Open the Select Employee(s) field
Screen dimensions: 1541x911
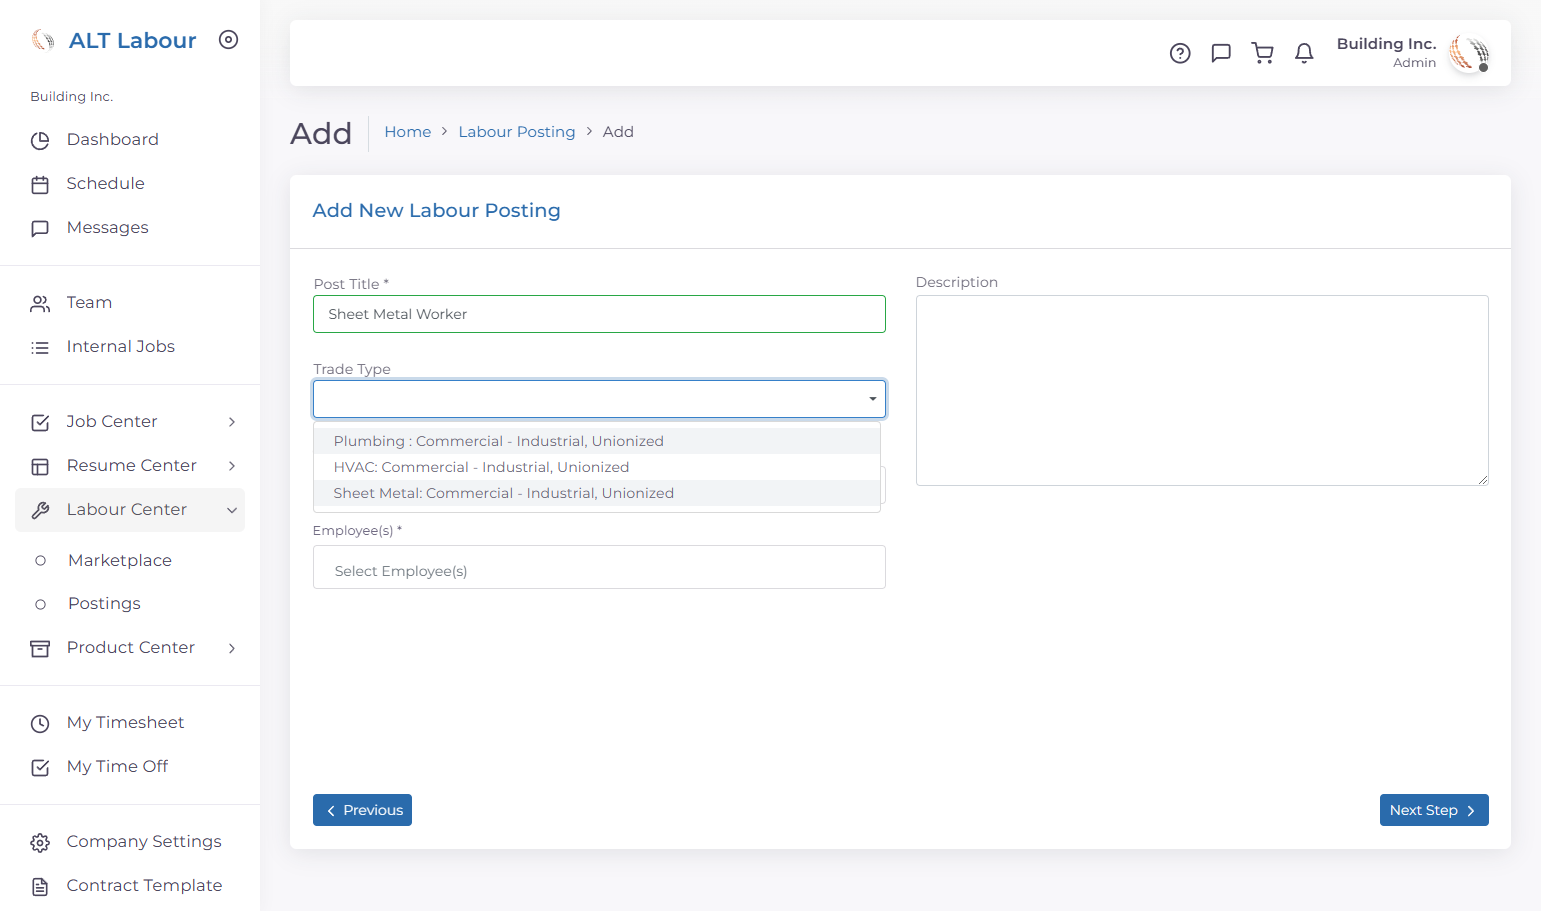599,567
